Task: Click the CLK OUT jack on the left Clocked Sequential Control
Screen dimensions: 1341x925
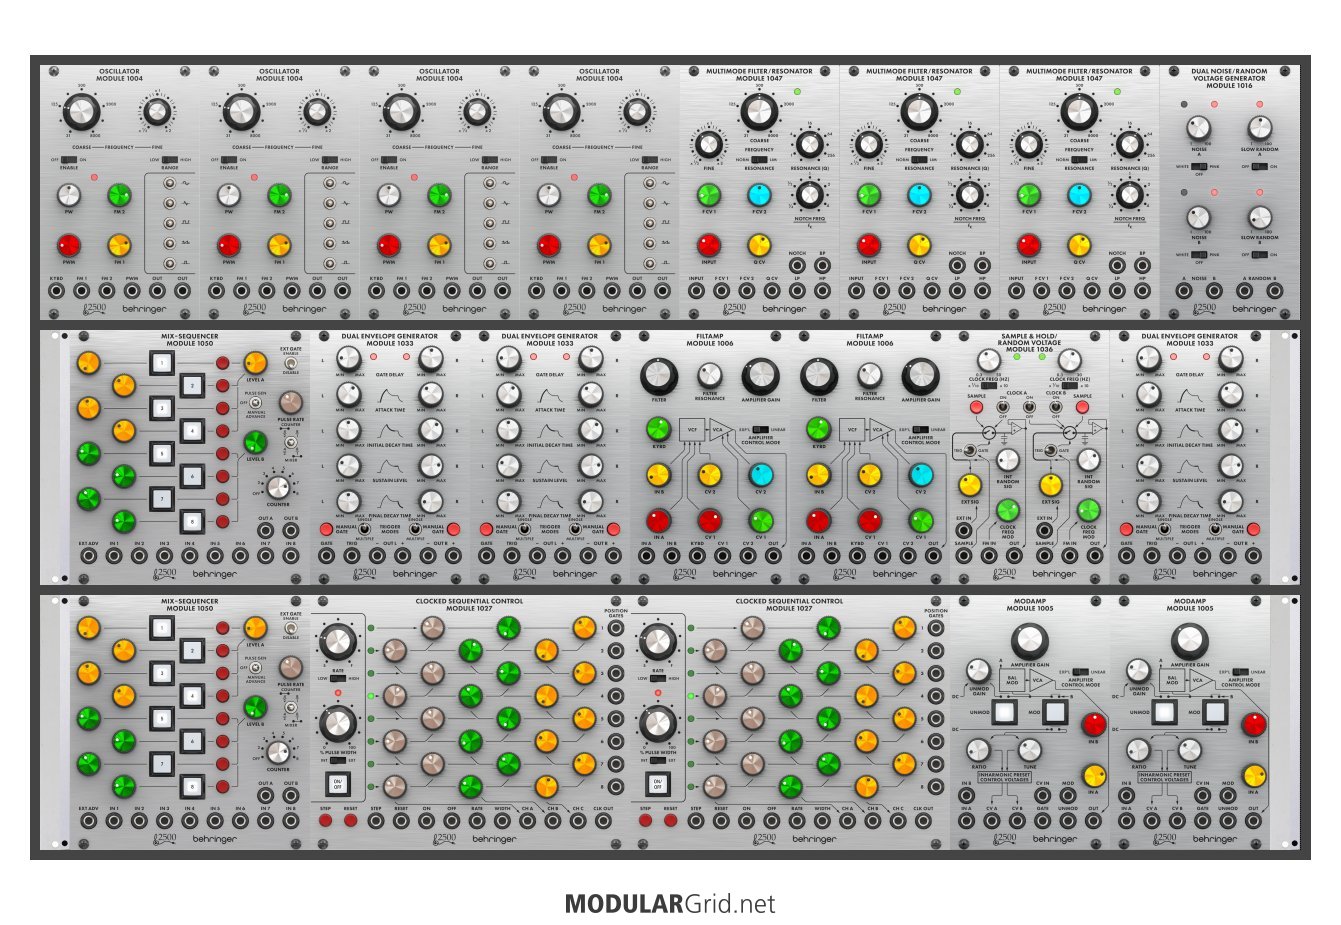Action: click(x=603, y=821)
